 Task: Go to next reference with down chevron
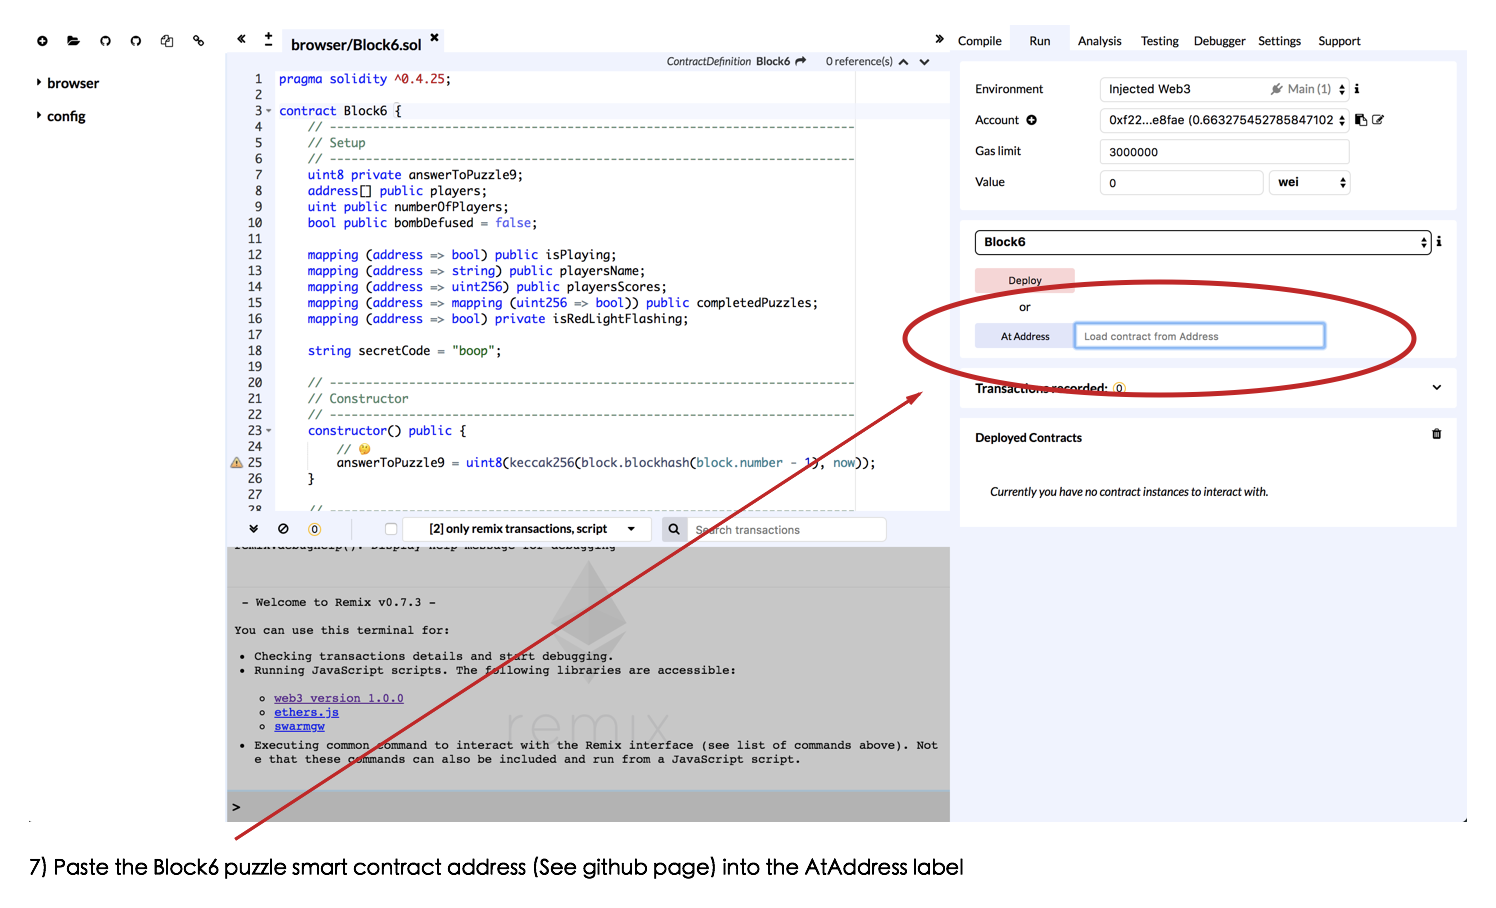point(924,62)
